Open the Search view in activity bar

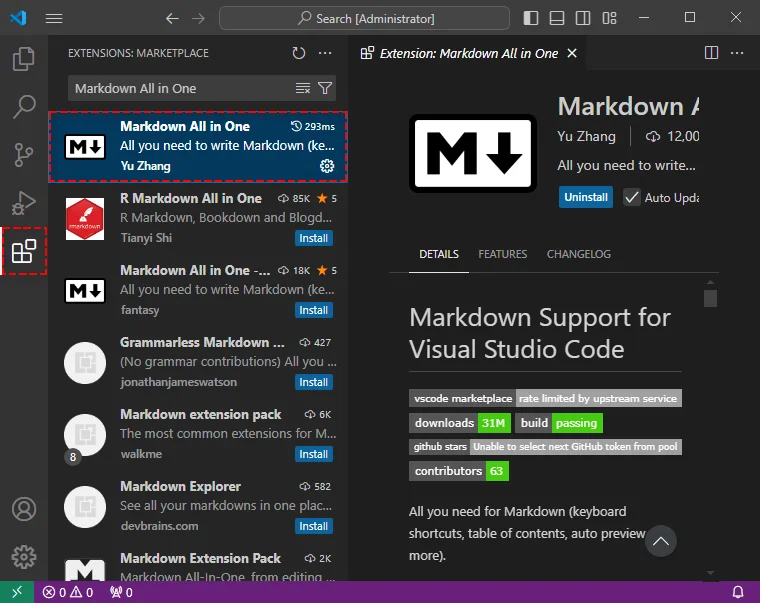click(23, 107)
